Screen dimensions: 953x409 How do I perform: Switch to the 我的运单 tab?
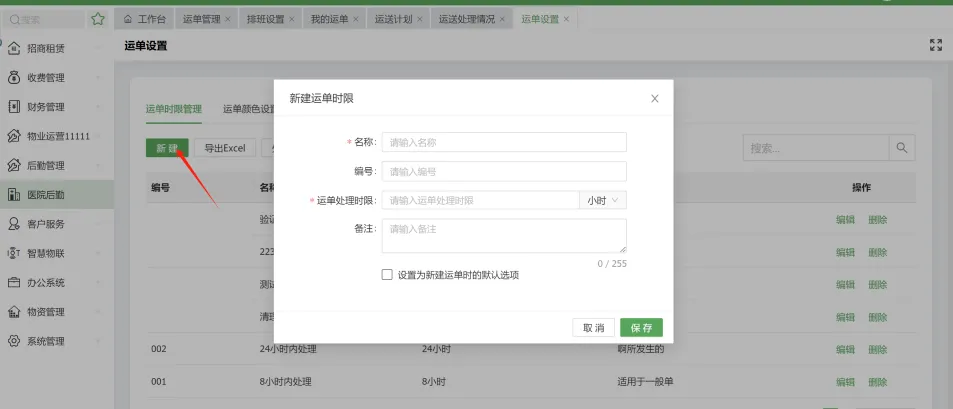329,19
